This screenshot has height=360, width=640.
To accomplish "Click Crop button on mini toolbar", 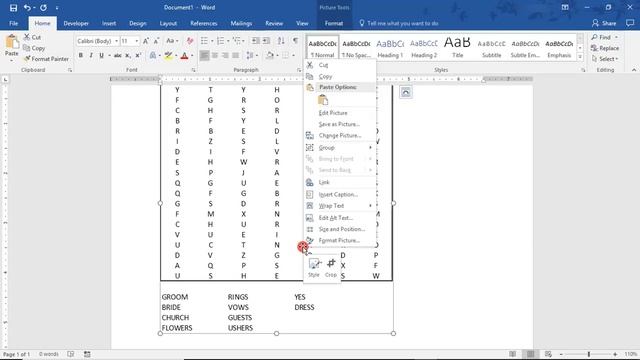I will 331,268.
